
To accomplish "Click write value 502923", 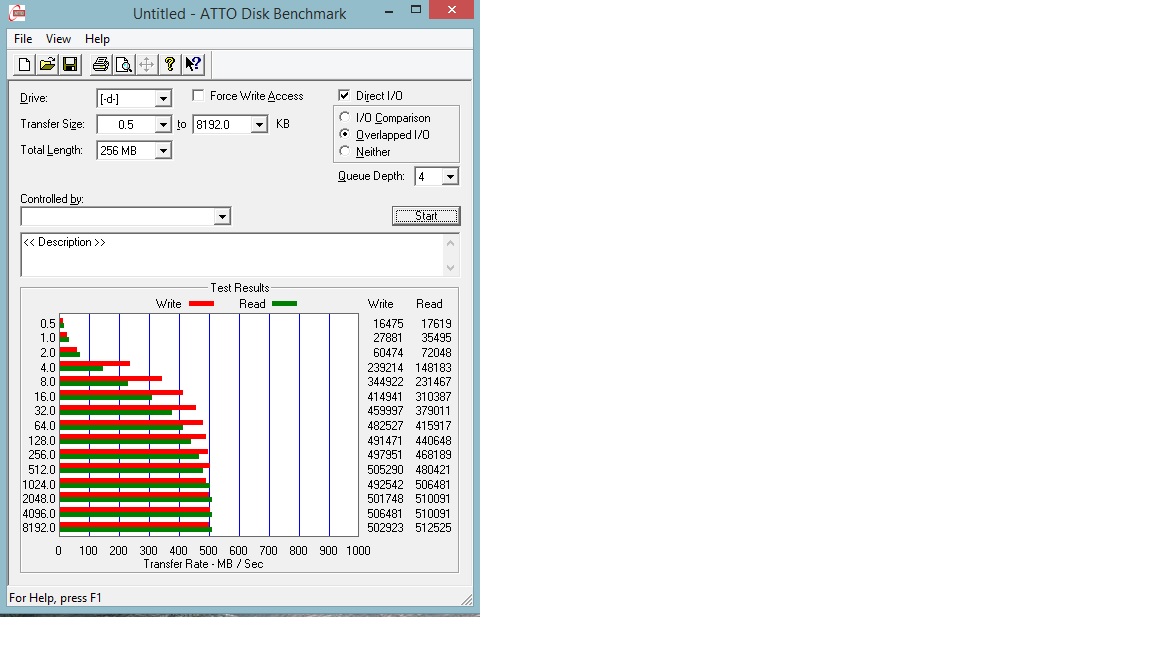I will pyautogui.click(x=385, y=528).
